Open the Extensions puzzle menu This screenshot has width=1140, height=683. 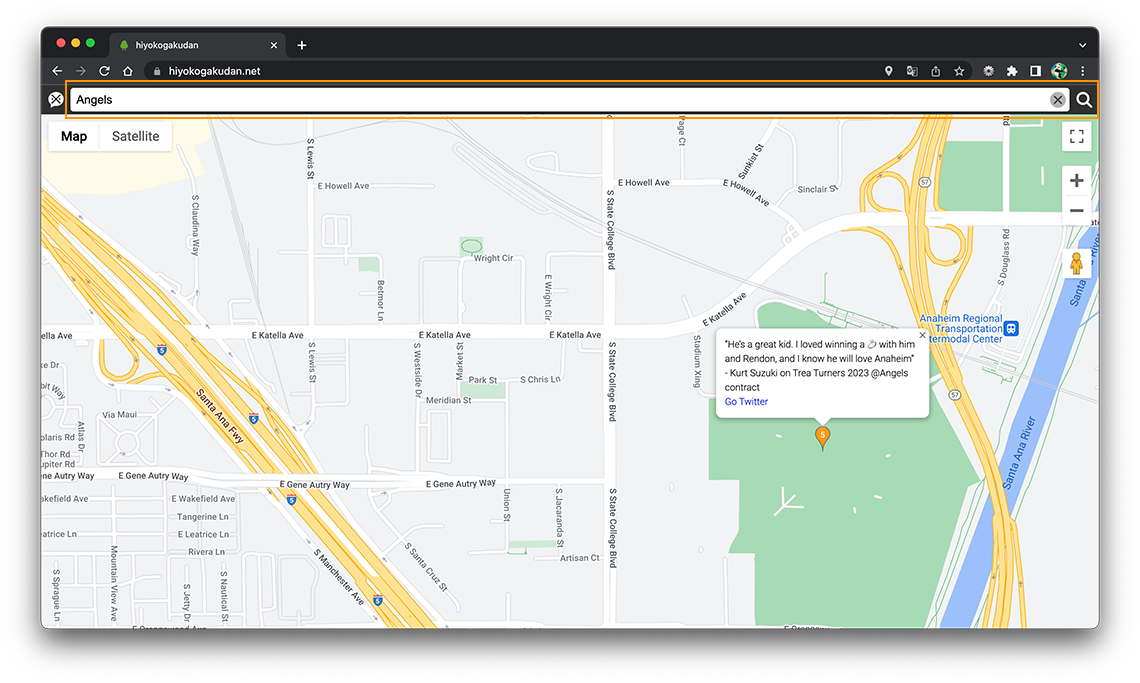[1011, 71]
